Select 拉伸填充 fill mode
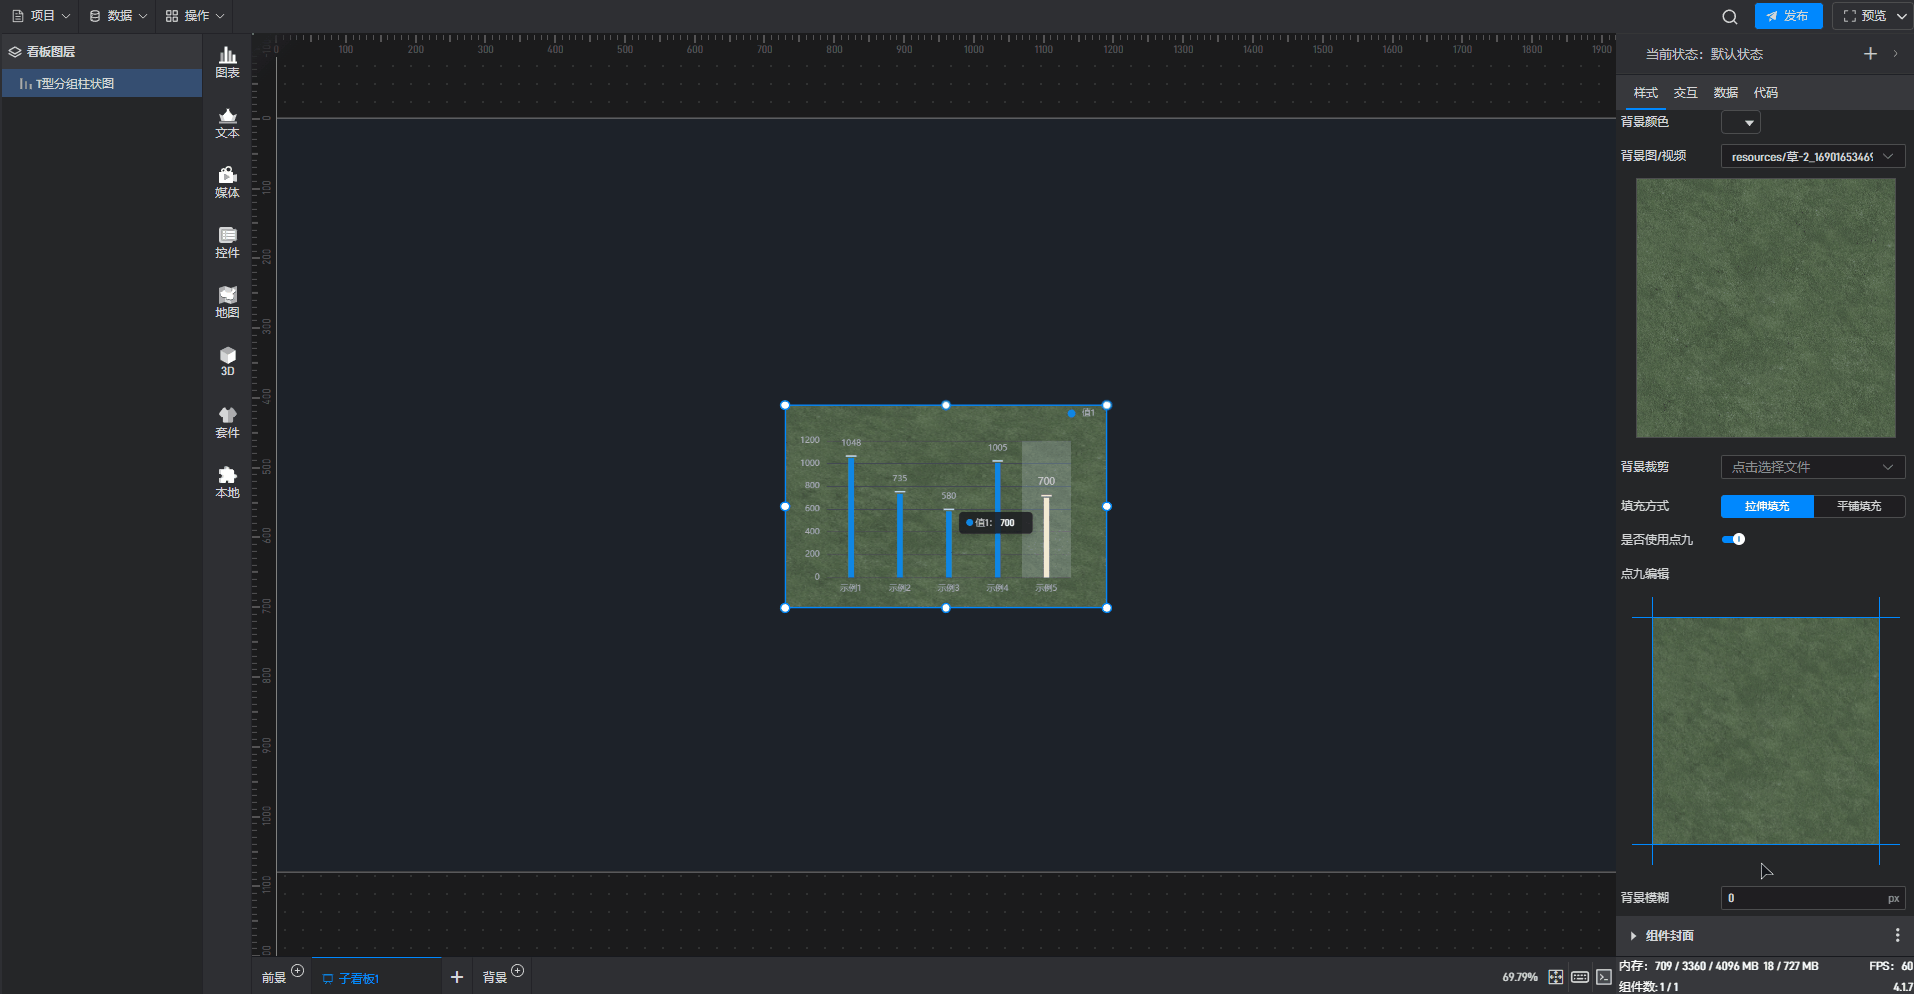This screenshot has width=1914, height=994. 1766,506
